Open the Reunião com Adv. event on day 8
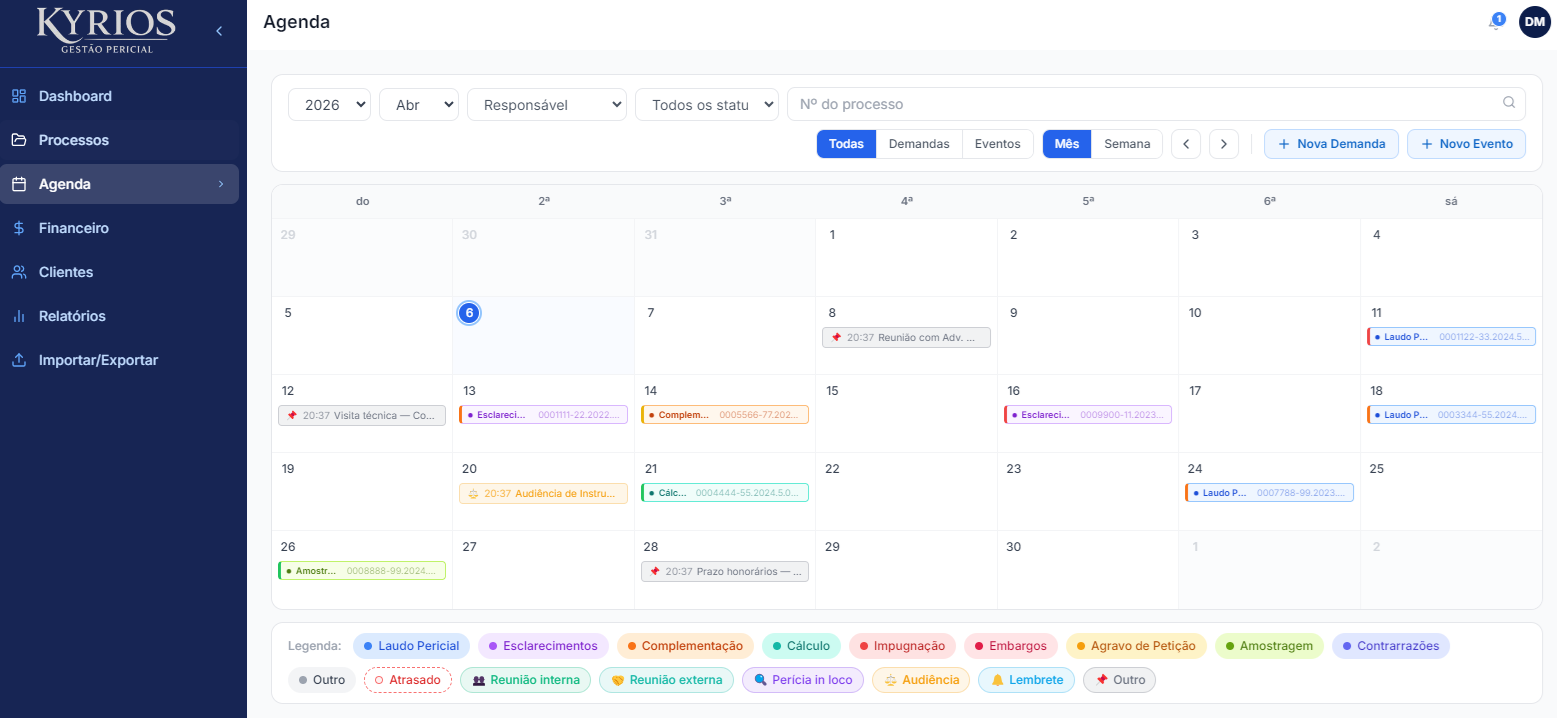Image resolution: width=1557 pixels, height=718 pixels. pyautogui.click(x=906, y=338)
